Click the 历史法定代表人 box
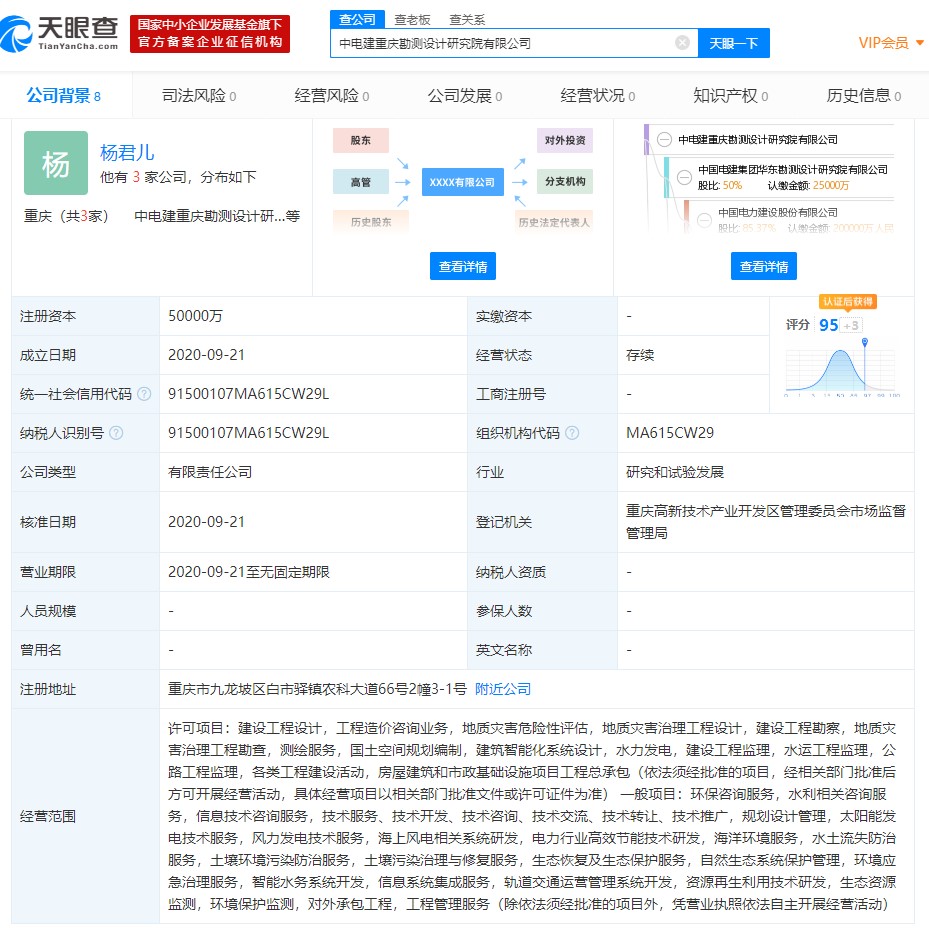Image resolution: width=929 pixels, height=945 pixels. click(x=554, y=222)
